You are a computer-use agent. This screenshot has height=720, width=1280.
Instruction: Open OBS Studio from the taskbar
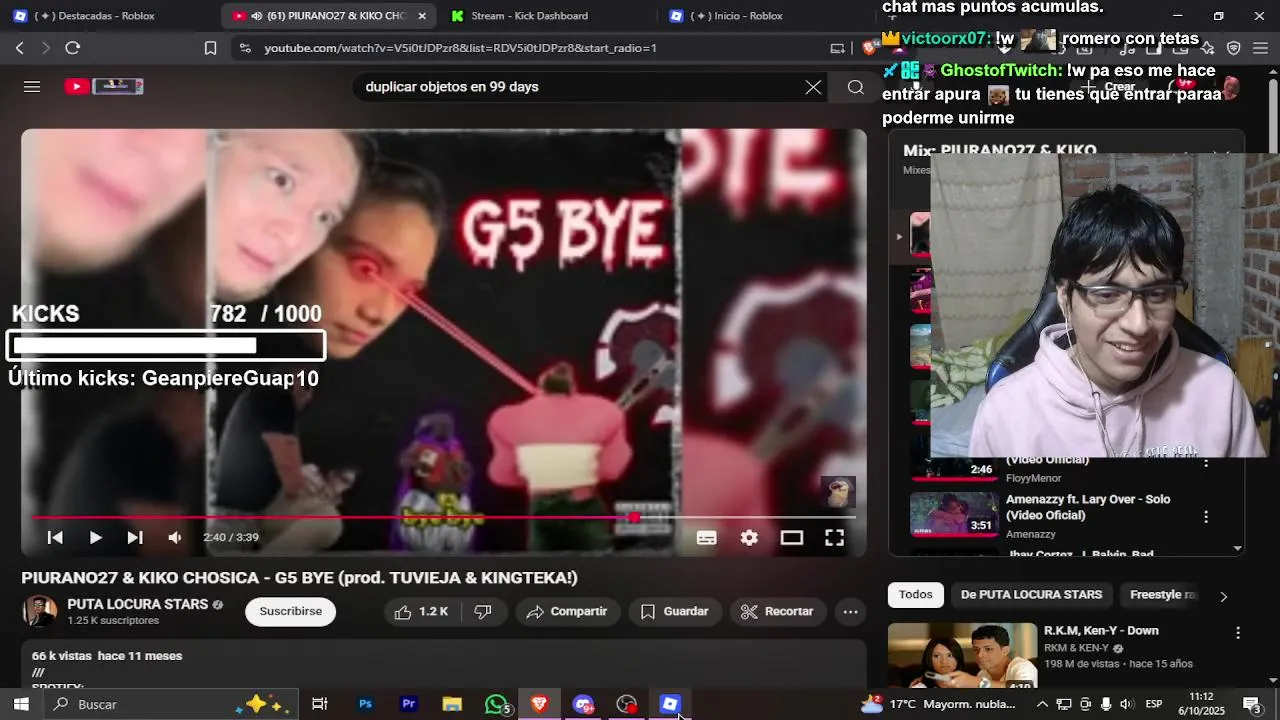(627, 704)
